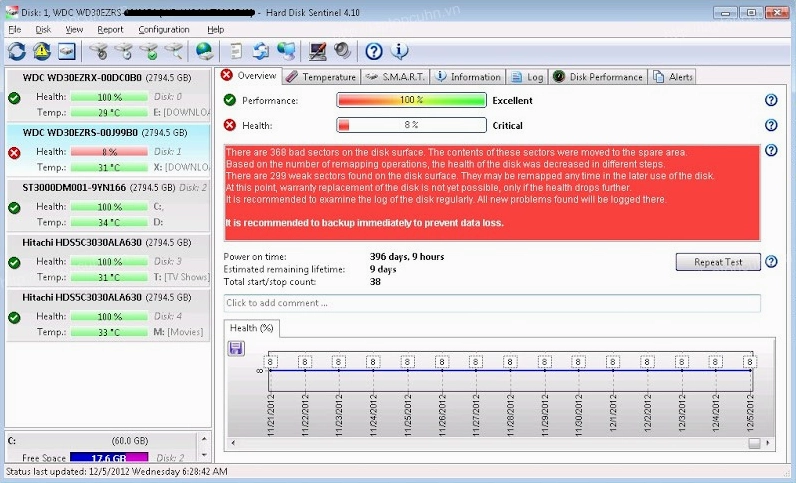Click the partition list scroll up arrow

[x=204, y=438]
